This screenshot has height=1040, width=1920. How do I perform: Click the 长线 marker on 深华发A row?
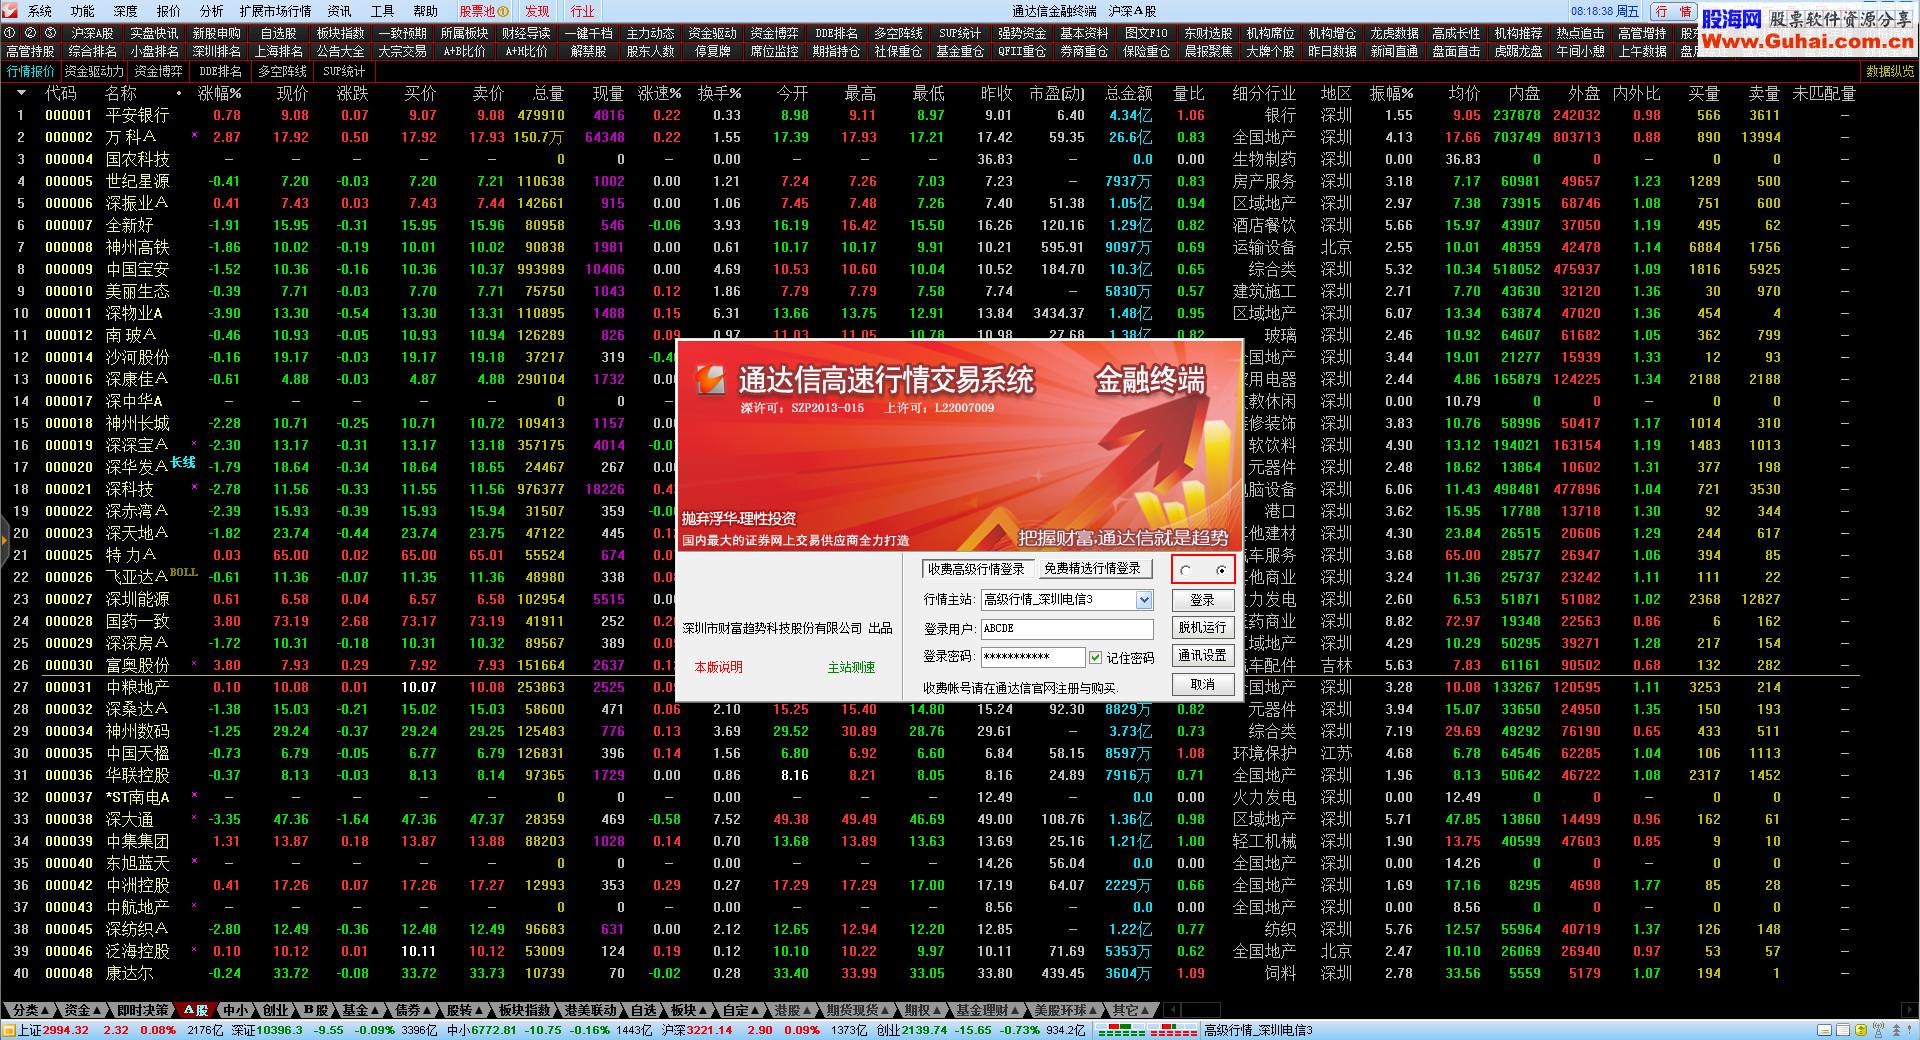[x=183, y=462]
